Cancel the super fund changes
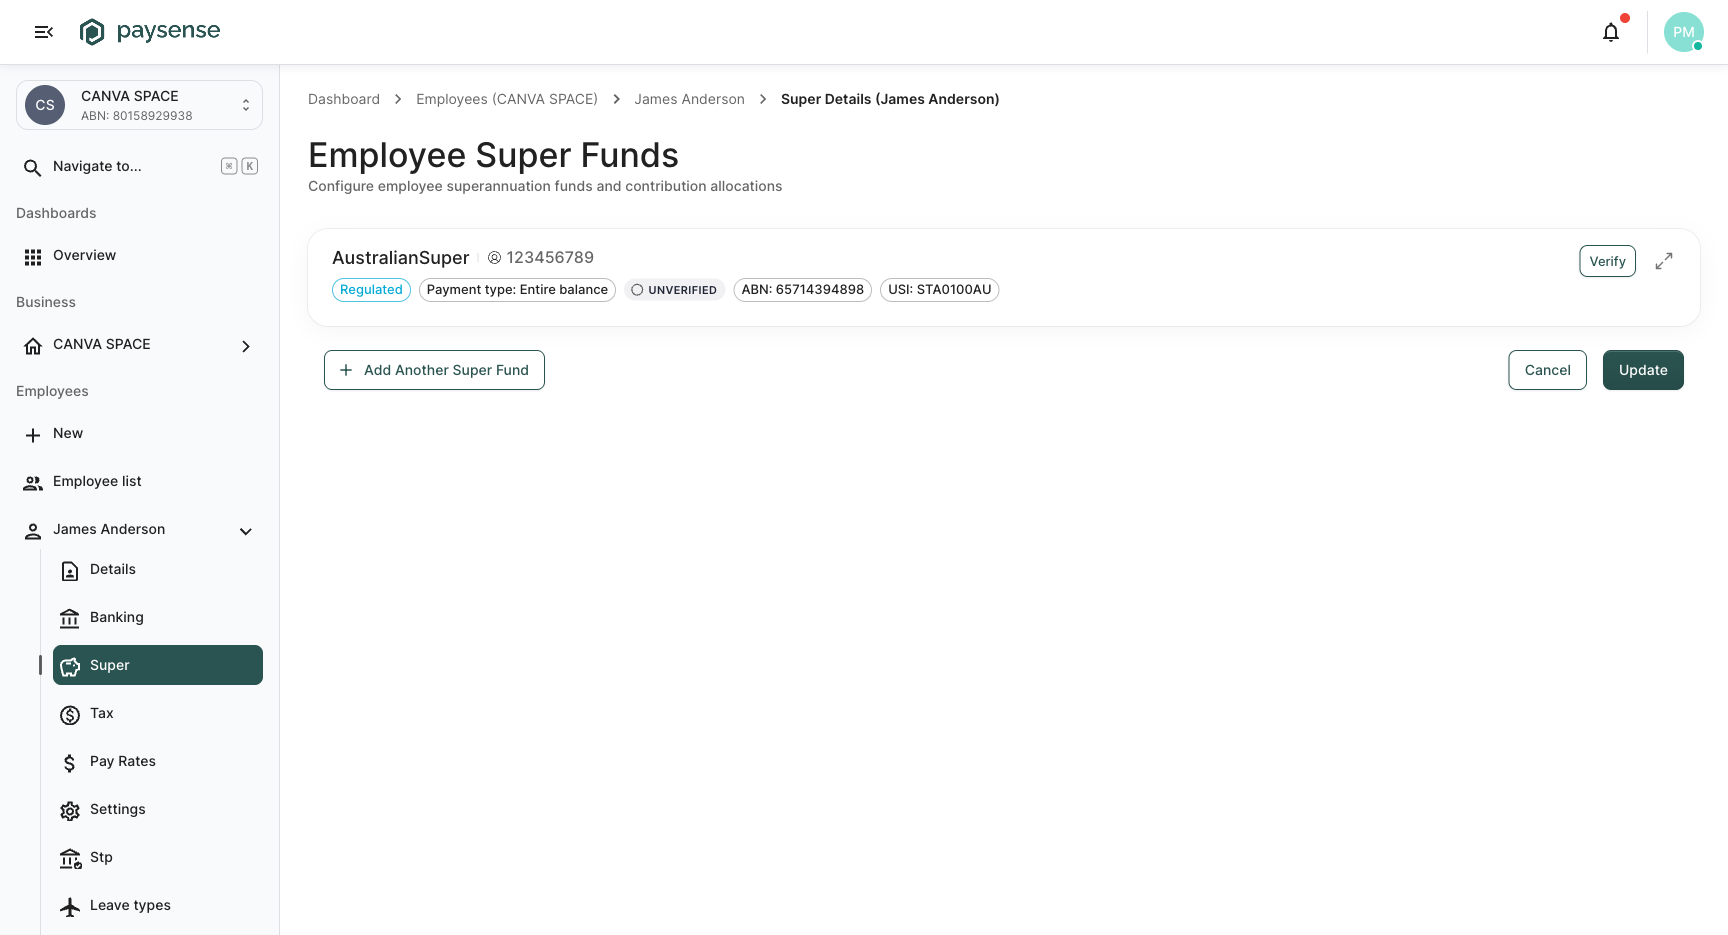1728x935 pixels. click(1547, 370)
